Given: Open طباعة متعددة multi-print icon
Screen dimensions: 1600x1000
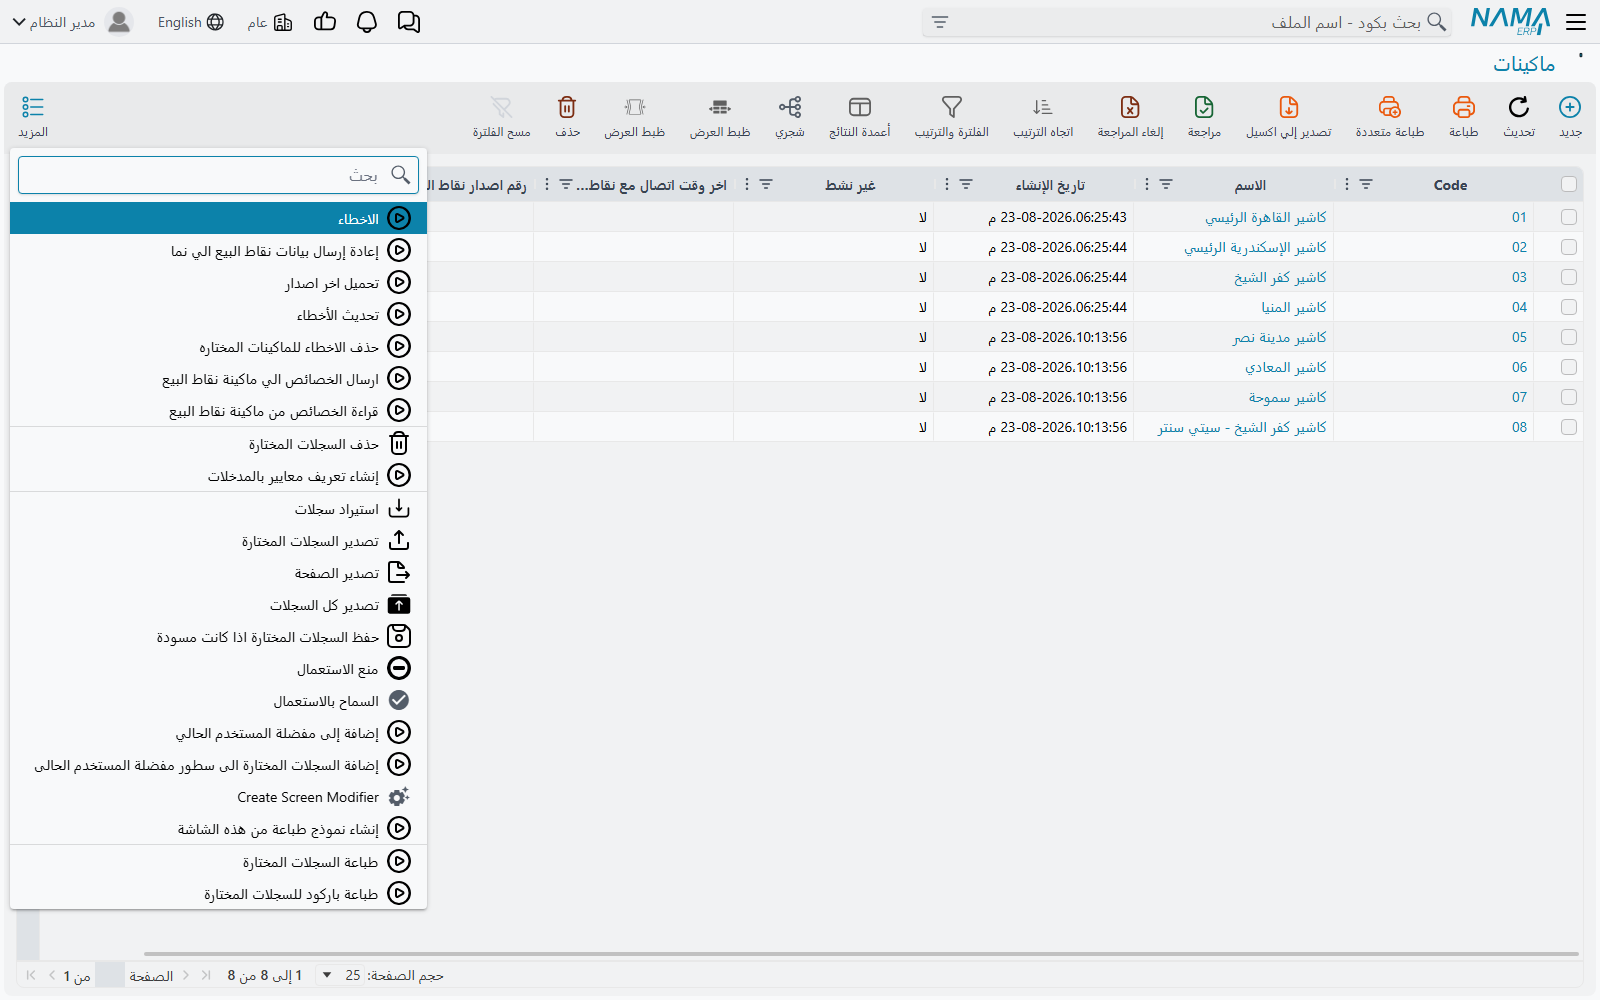Looking at the screenshot, I should pyautogui.click(x=1390, y=107).
